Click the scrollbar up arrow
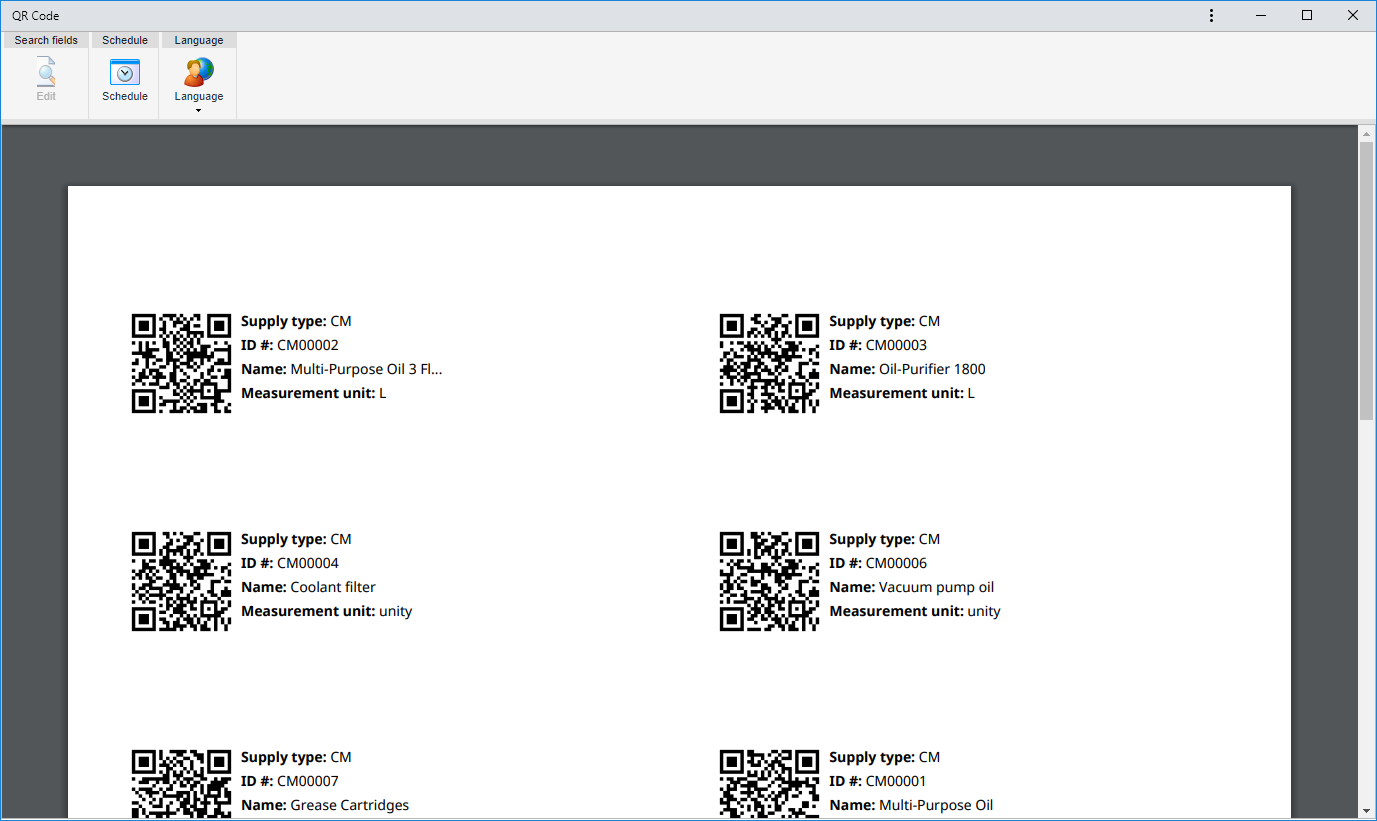1377x821 pixels. (1366, 133)
